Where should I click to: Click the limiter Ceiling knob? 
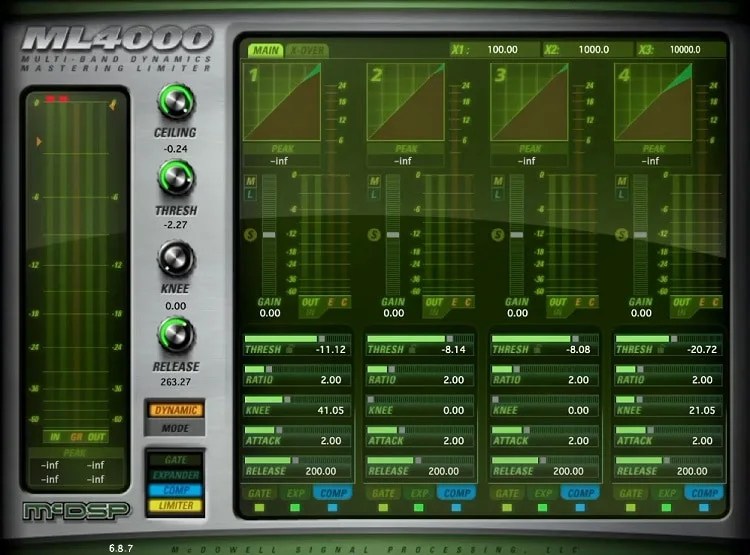pyautogui.click(x=176, y=102)
